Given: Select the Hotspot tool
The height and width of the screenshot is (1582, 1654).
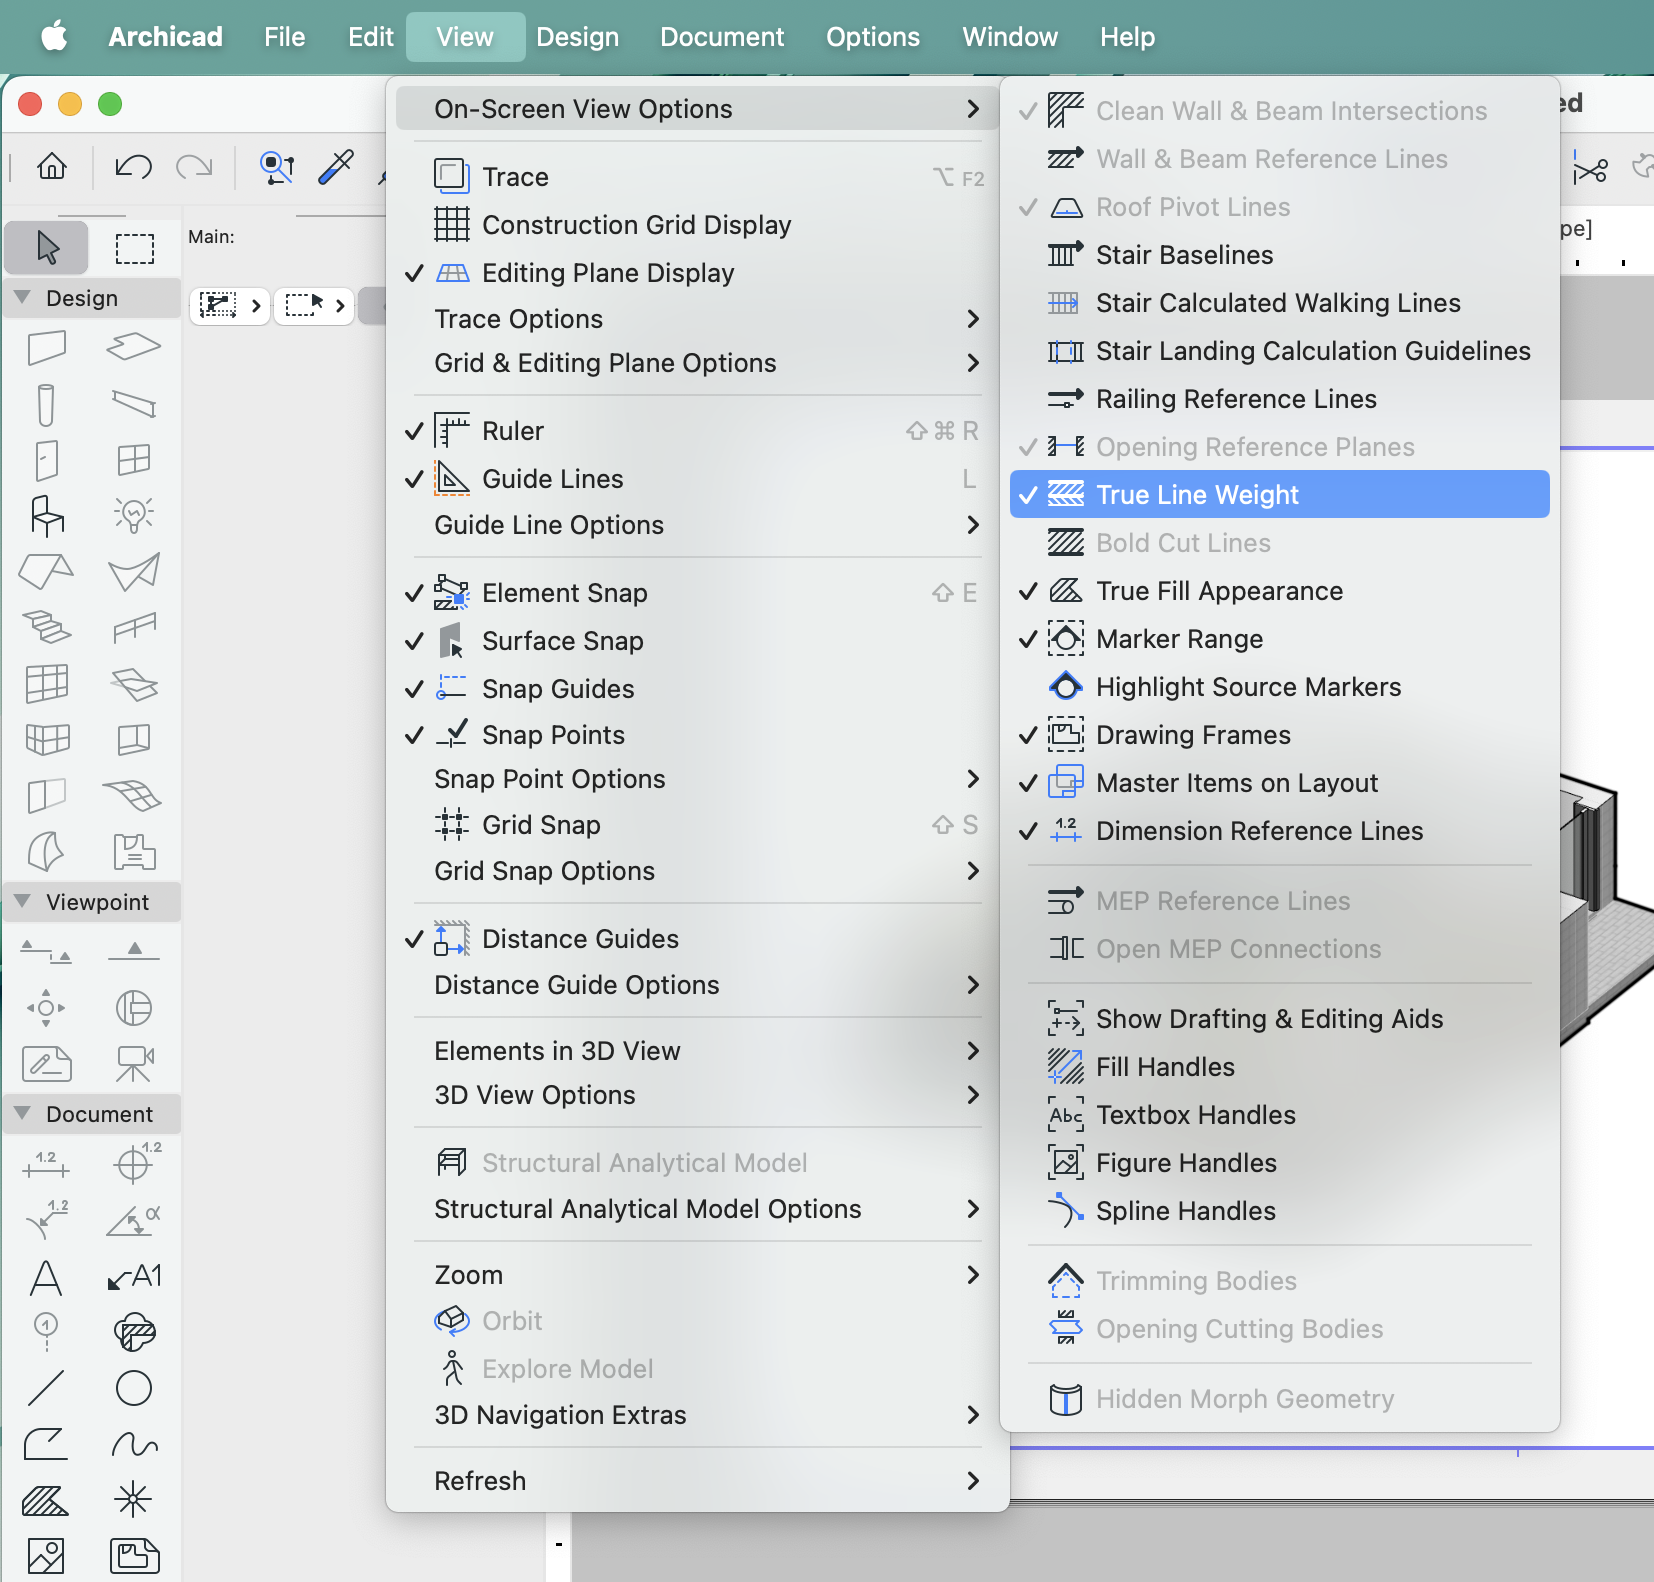Looking at the screenshot, I should pyautogui.click(x=134, y=1500).
